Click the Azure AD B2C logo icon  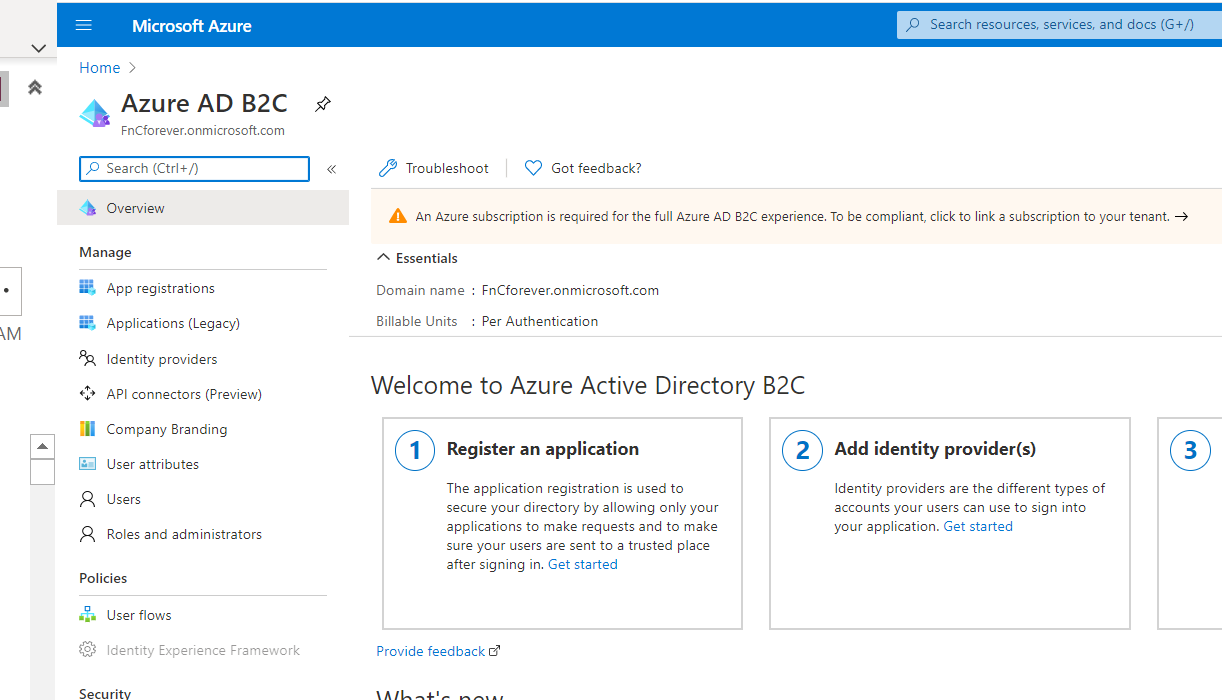click(x=95, y=113)
